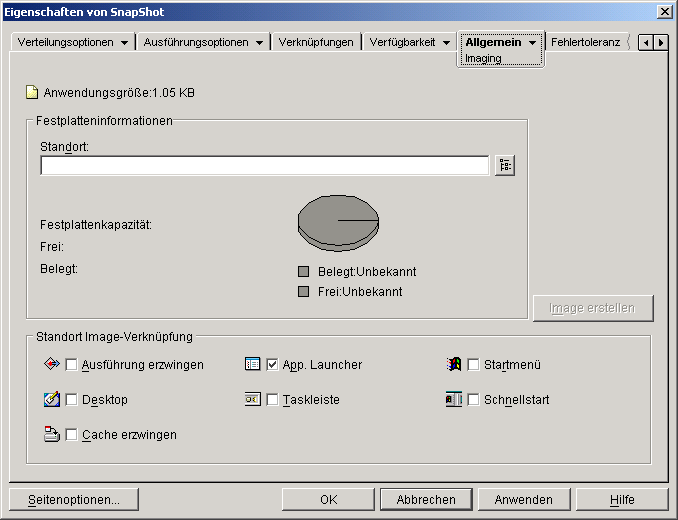678x520 pixels.
Task: Click the Anwenden button
Action: [x=524, y=500]
